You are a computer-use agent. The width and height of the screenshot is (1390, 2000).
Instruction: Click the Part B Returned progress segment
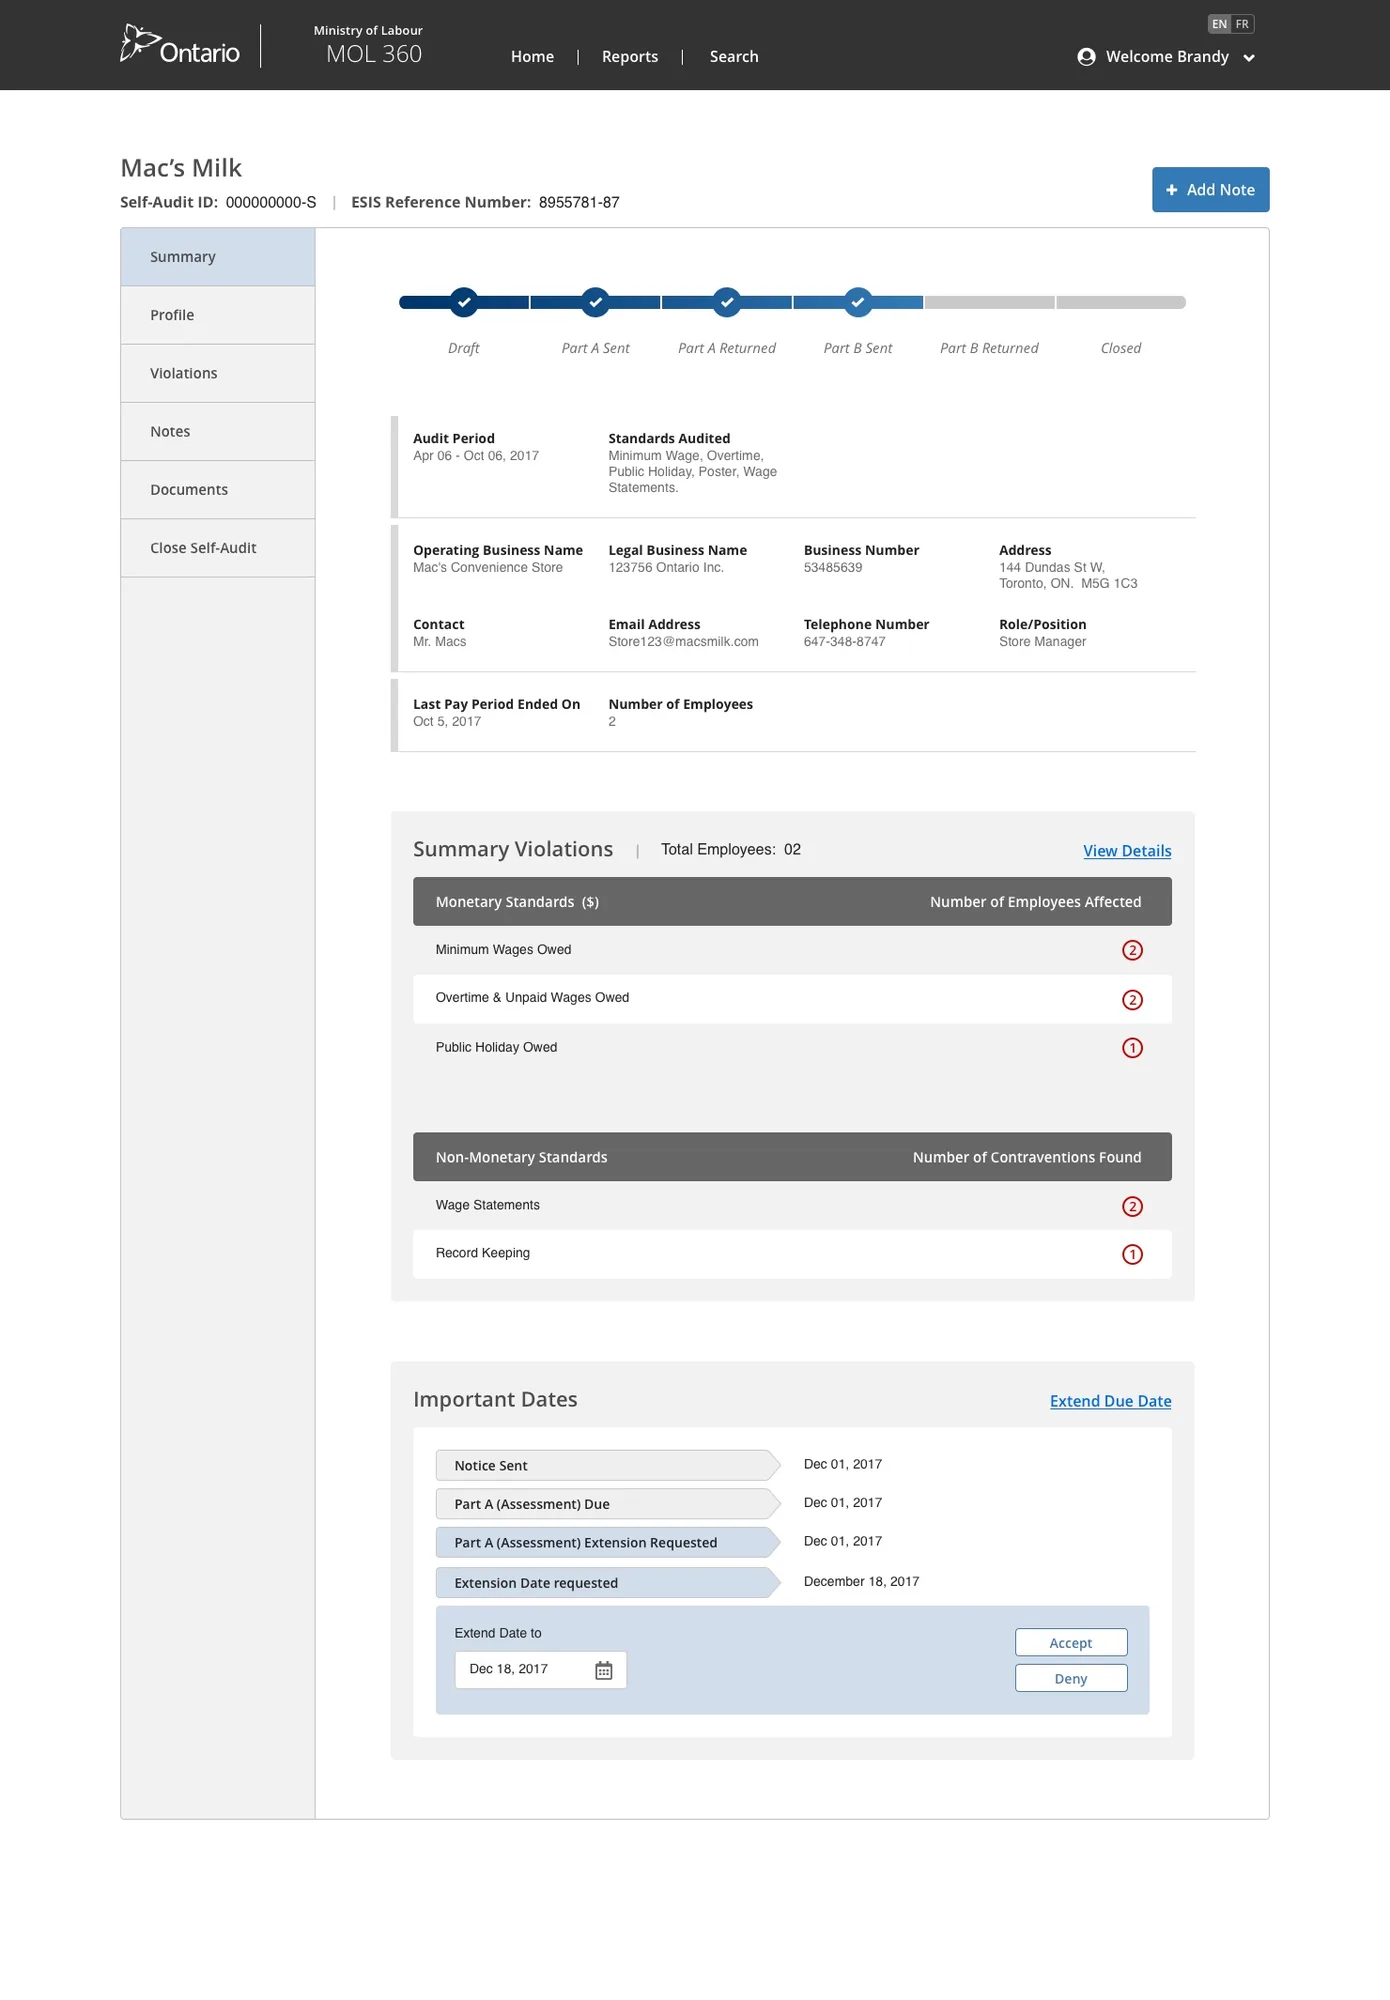point(989,302)
